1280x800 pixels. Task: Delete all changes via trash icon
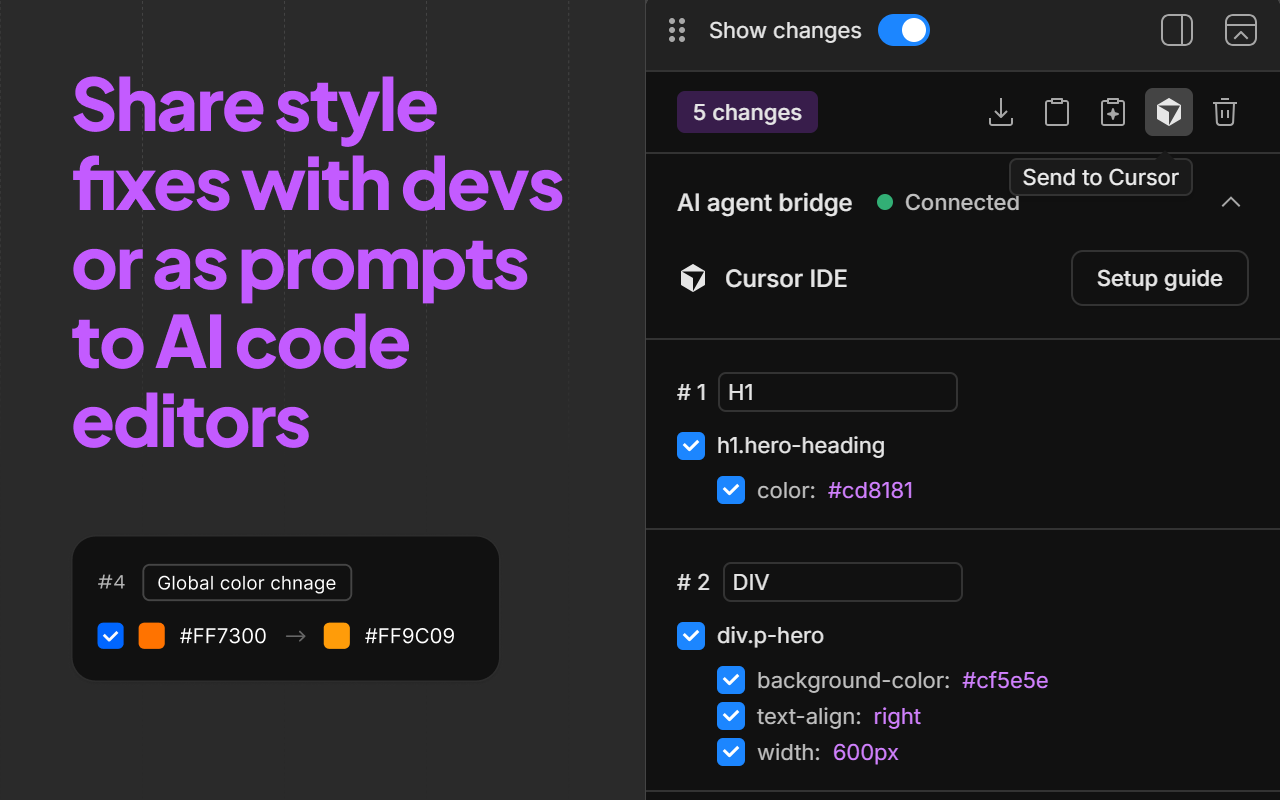pos(1225,112)
